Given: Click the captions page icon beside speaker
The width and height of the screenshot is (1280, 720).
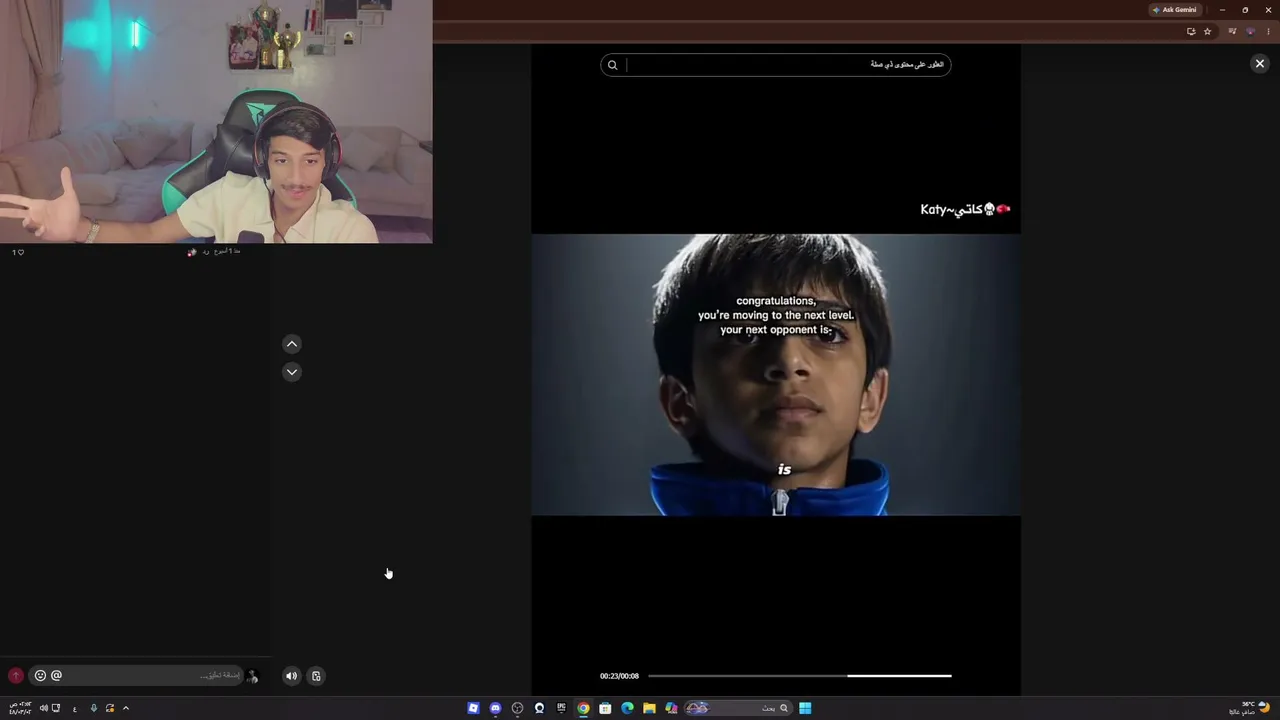Looking at the screenshot, I should pyautogui.click(x=316, y=676).
